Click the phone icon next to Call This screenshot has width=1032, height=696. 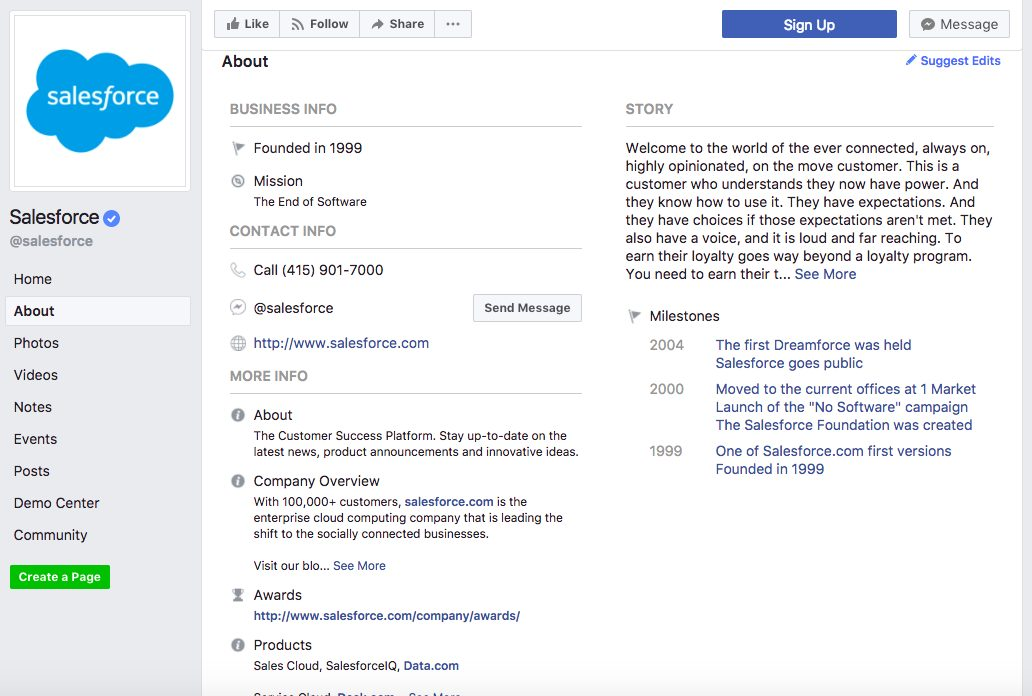pos(238,270)
